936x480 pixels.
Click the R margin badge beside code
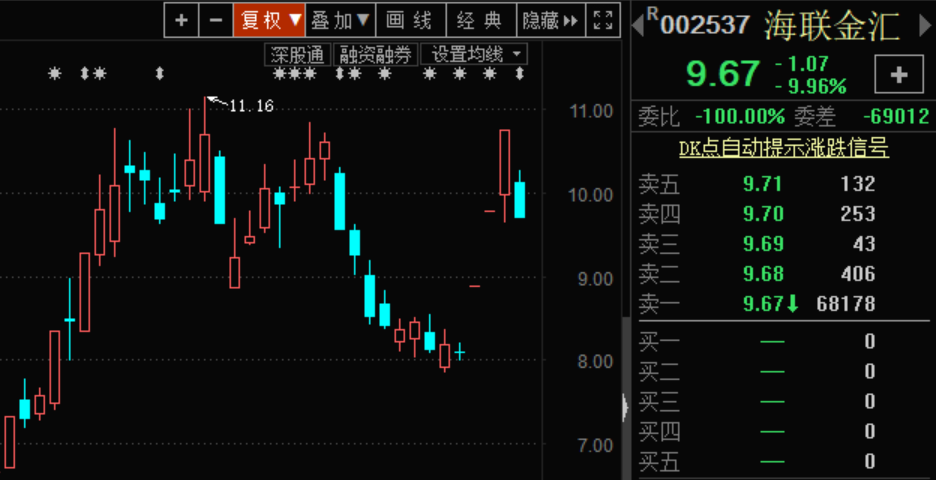[652, 14]
